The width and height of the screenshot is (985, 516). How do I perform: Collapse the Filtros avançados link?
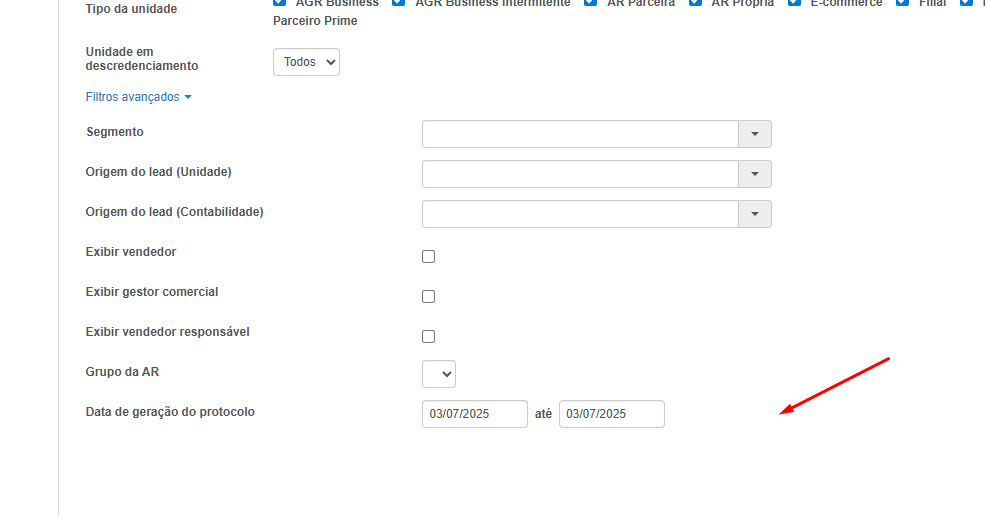point(138,97)
